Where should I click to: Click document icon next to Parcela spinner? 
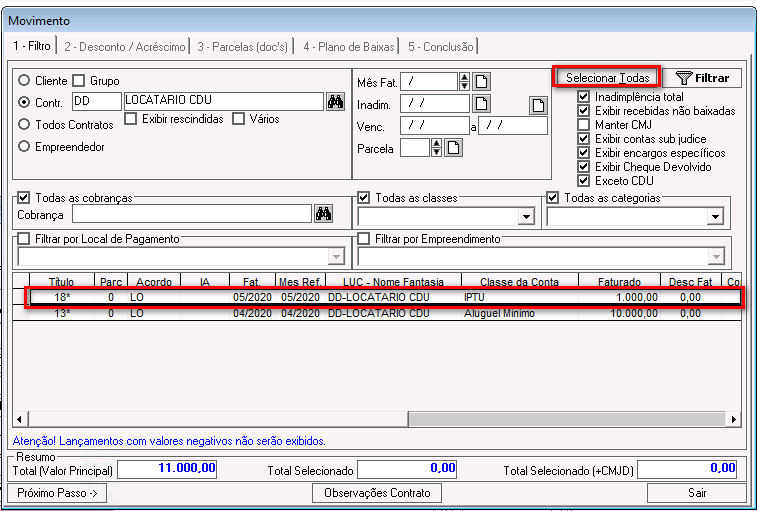[x=453, y=148]
